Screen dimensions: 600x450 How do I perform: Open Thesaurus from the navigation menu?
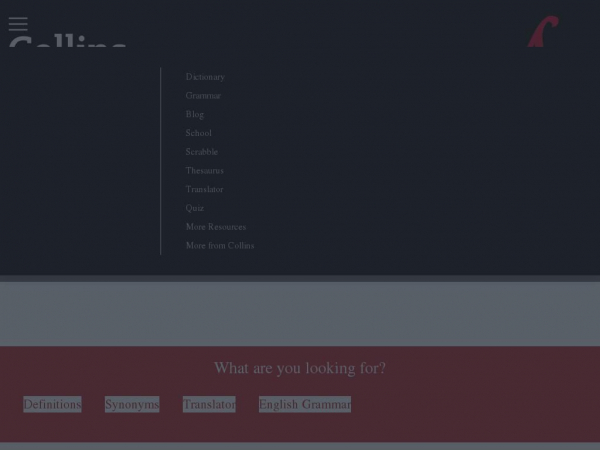pos(204,171)
